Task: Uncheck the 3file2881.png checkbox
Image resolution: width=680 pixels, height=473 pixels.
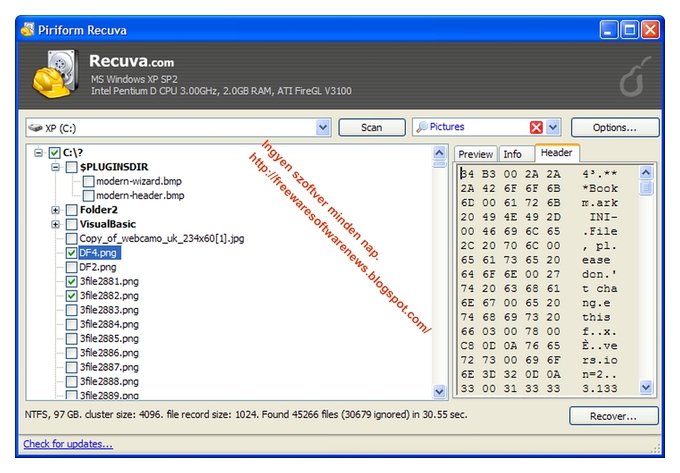Action: point(72,281)
